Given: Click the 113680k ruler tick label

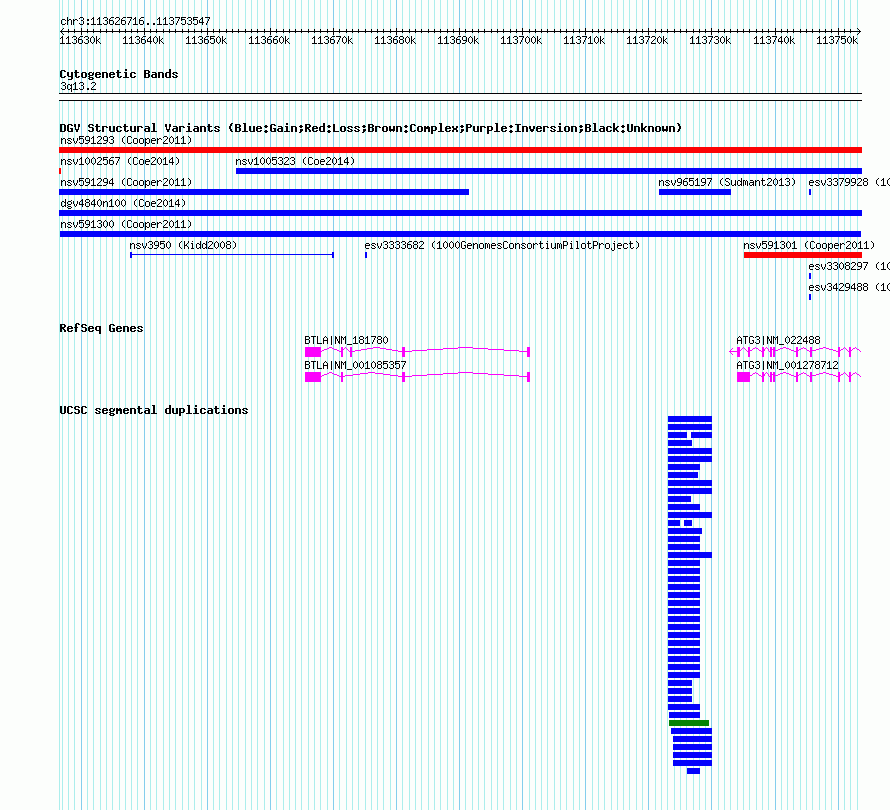Looking at the screenshot, I should click(395, 40).
